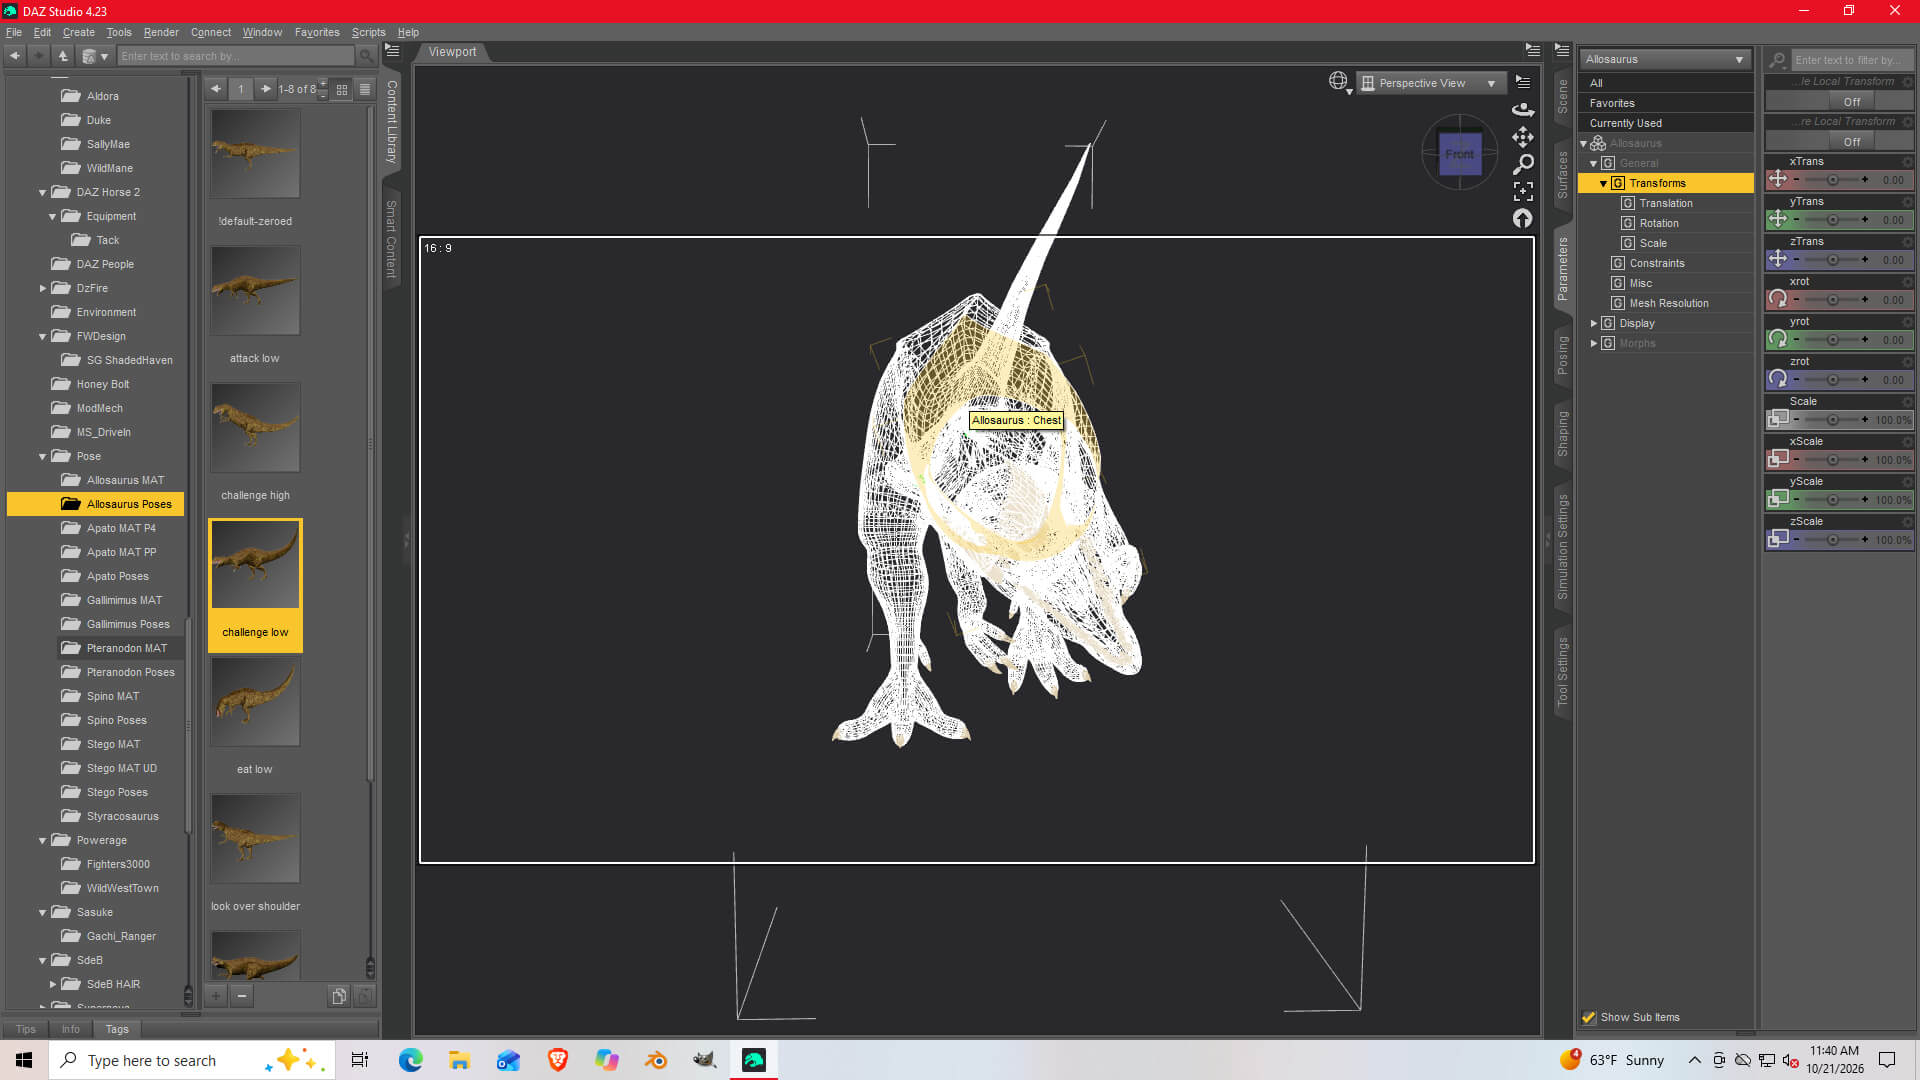The image size is (1920, 1080).
Task: Collapse the Transforms property group
Action: 1603,183
